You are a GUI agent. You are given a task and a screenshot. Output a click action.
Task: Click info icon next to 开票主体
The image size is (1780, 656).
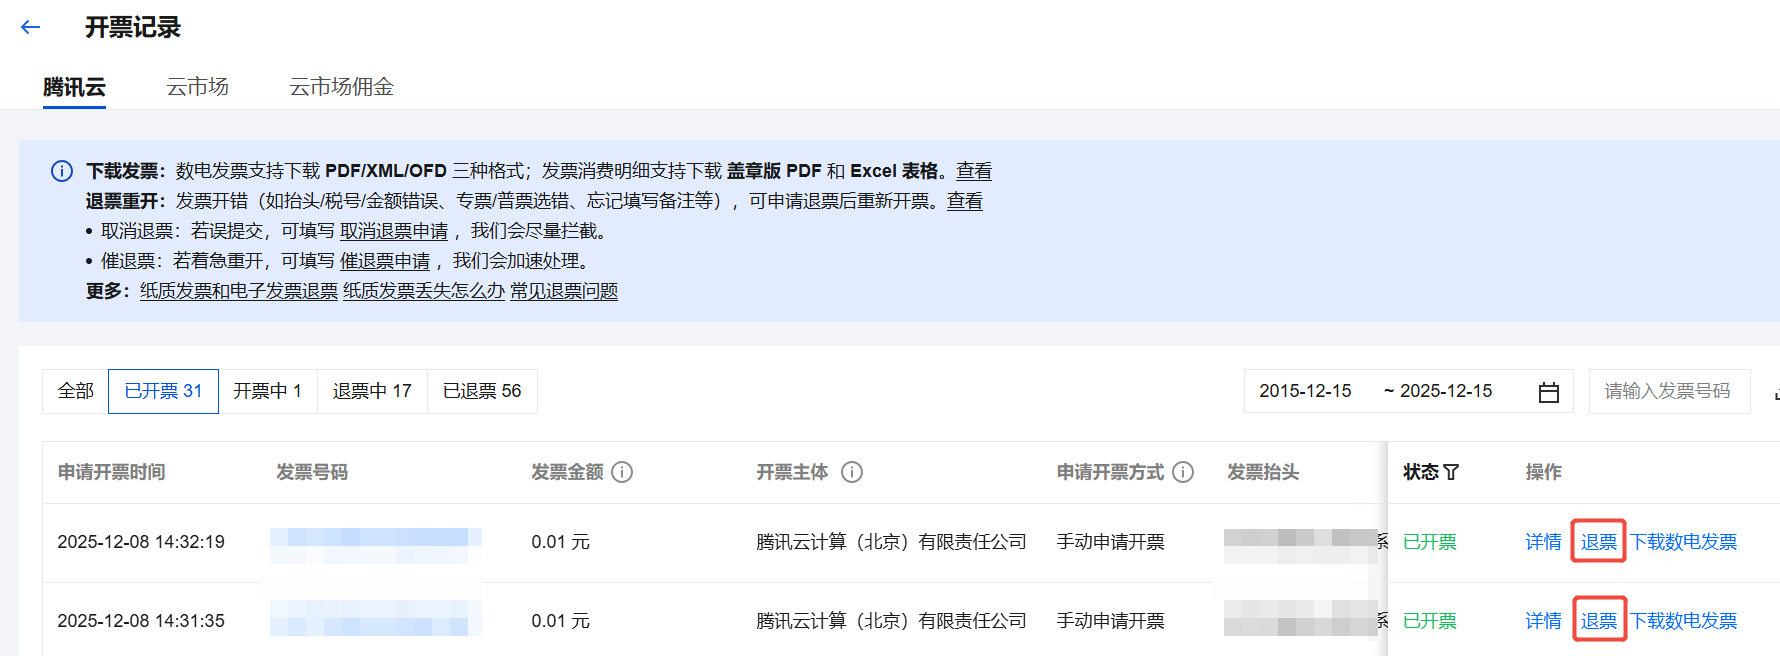[852, 472]
